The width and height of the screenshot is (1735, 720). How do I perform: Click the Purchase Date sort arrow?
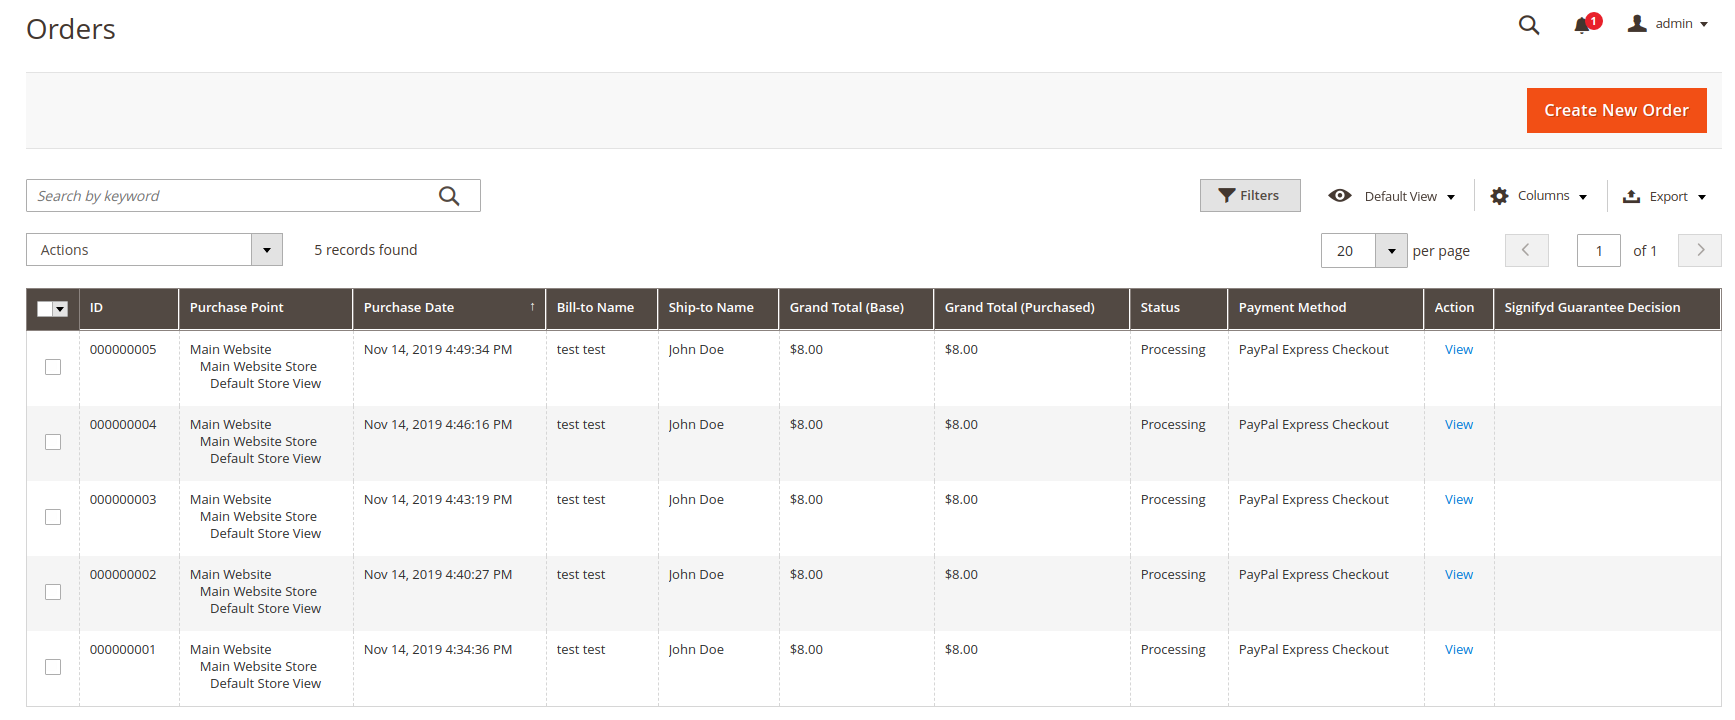pos(532,307)
